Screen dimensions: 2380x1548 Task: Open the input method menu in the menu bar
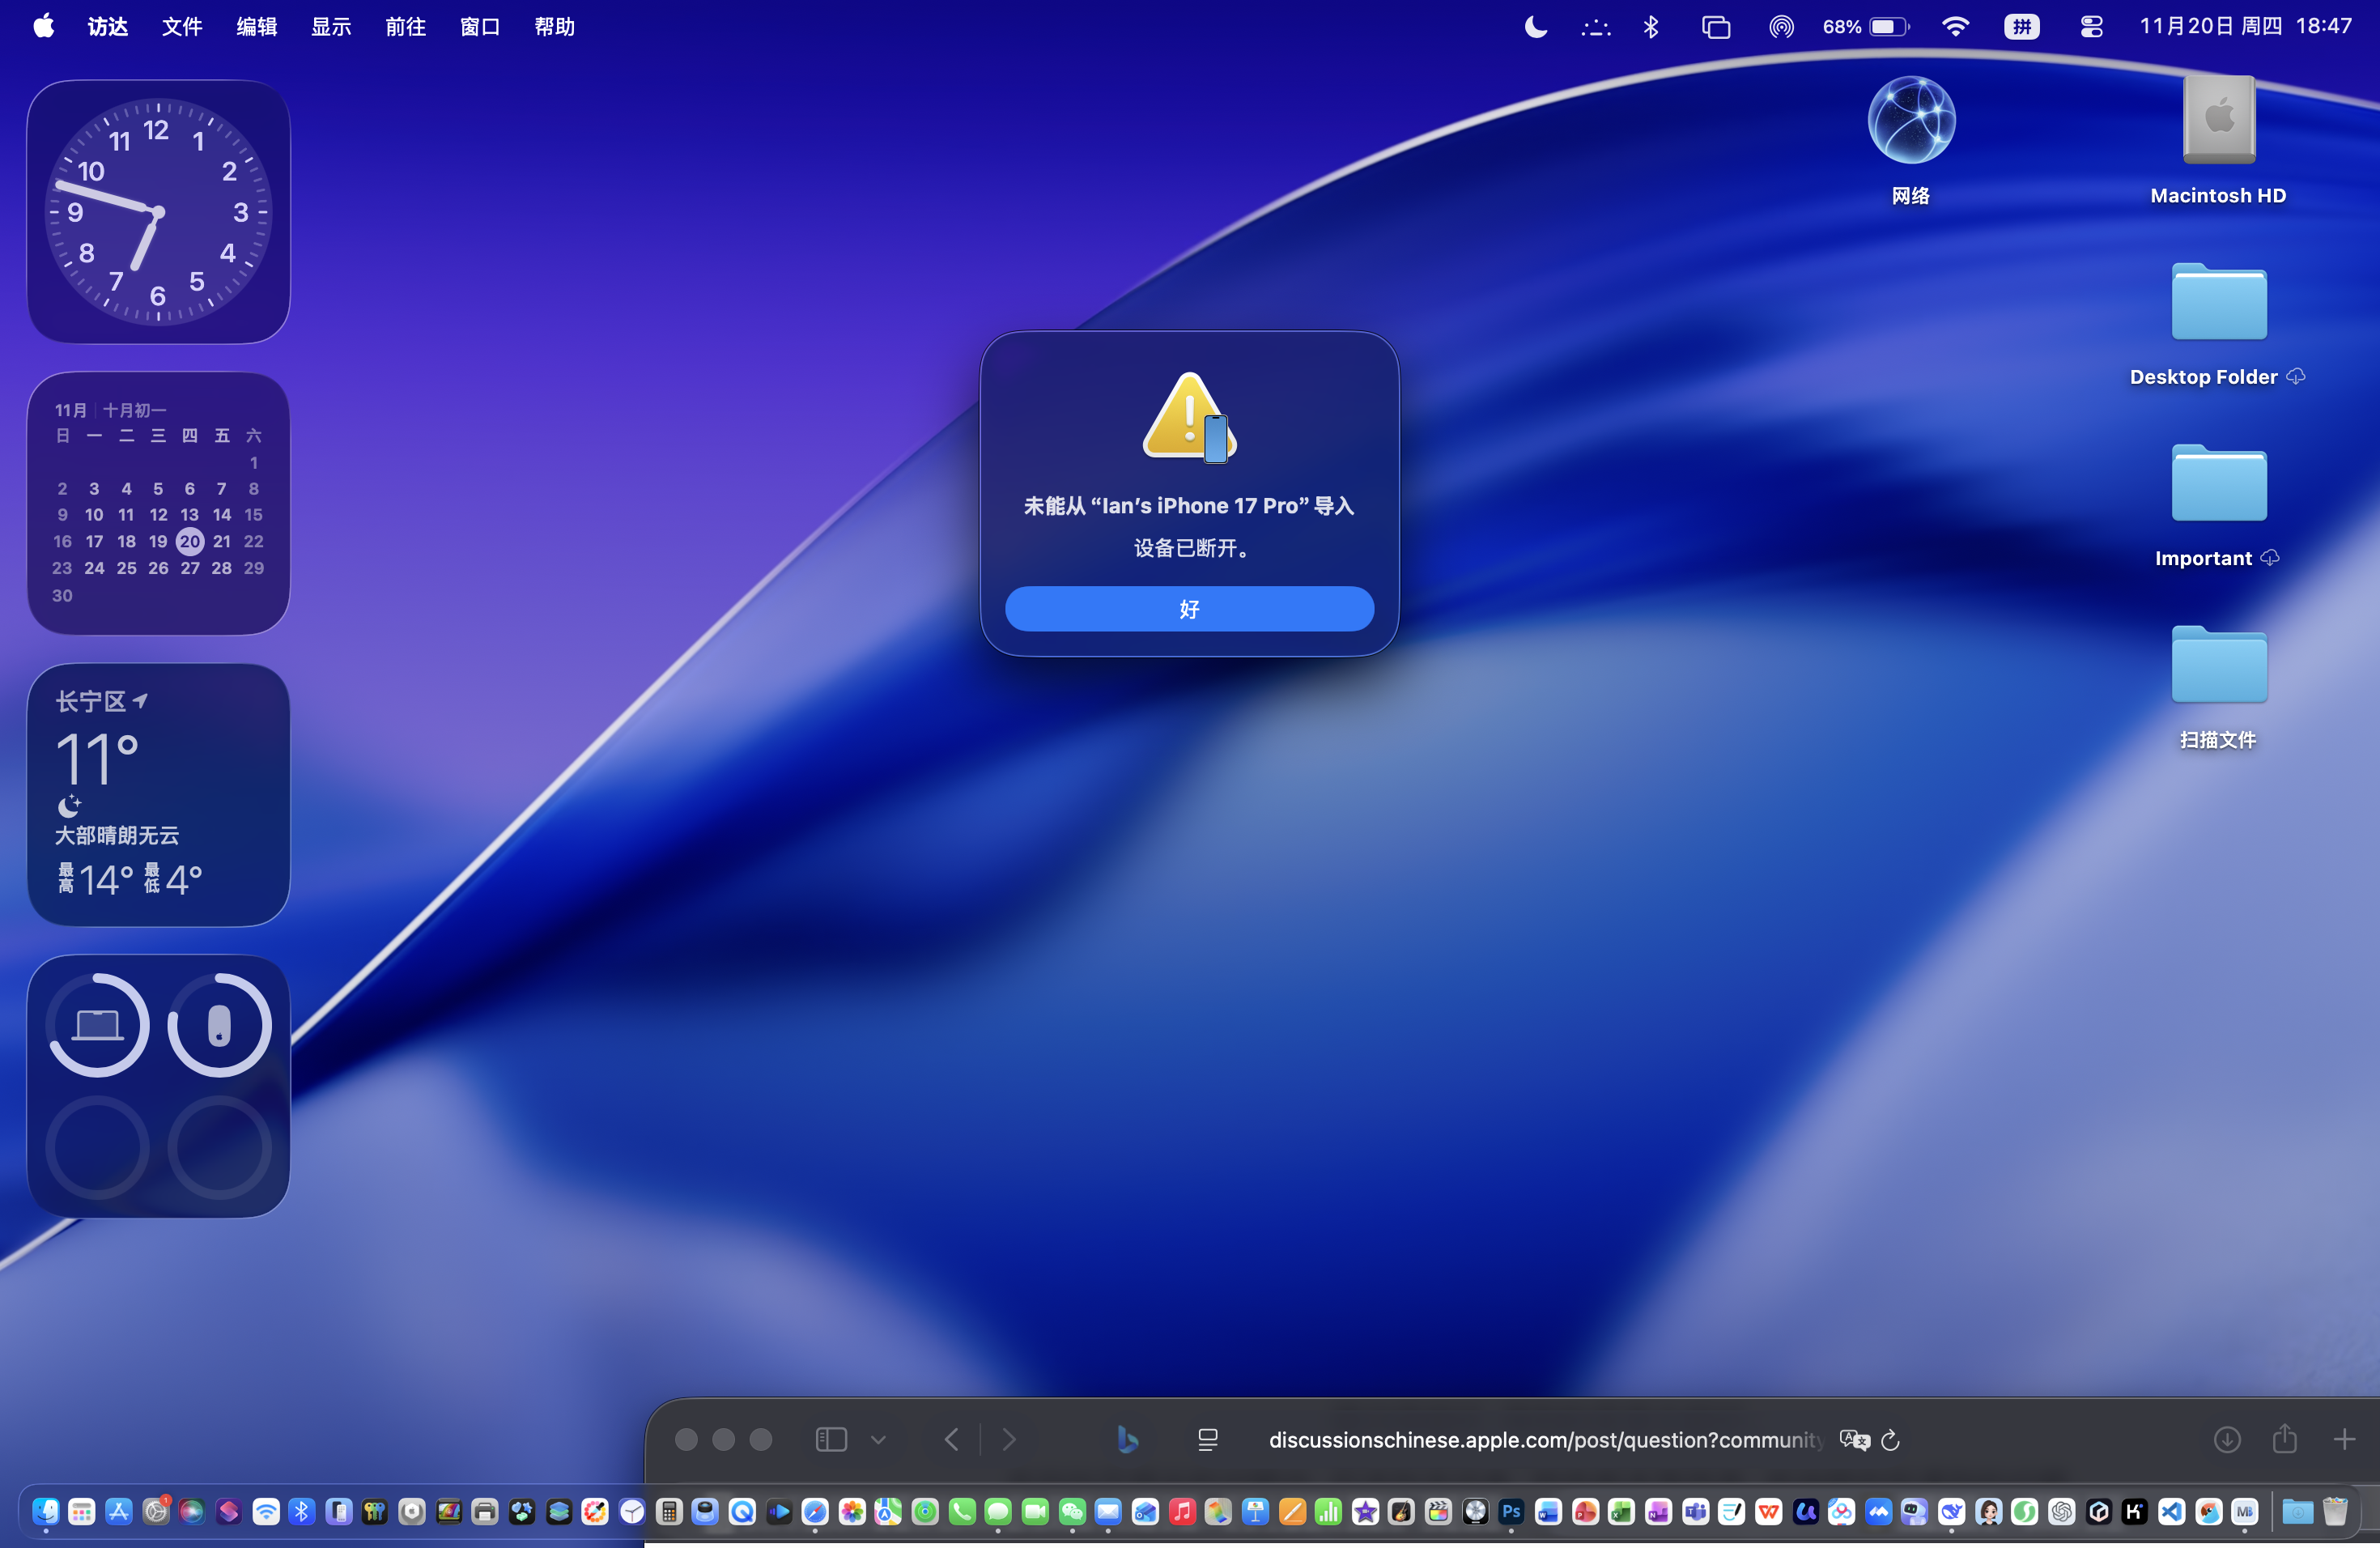tap(2022, 27)
